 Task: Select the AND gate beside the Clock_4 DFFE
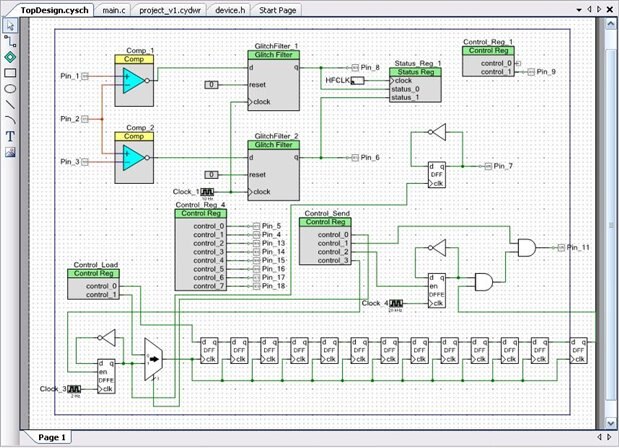pyautogui.click(x=484, y=282)
